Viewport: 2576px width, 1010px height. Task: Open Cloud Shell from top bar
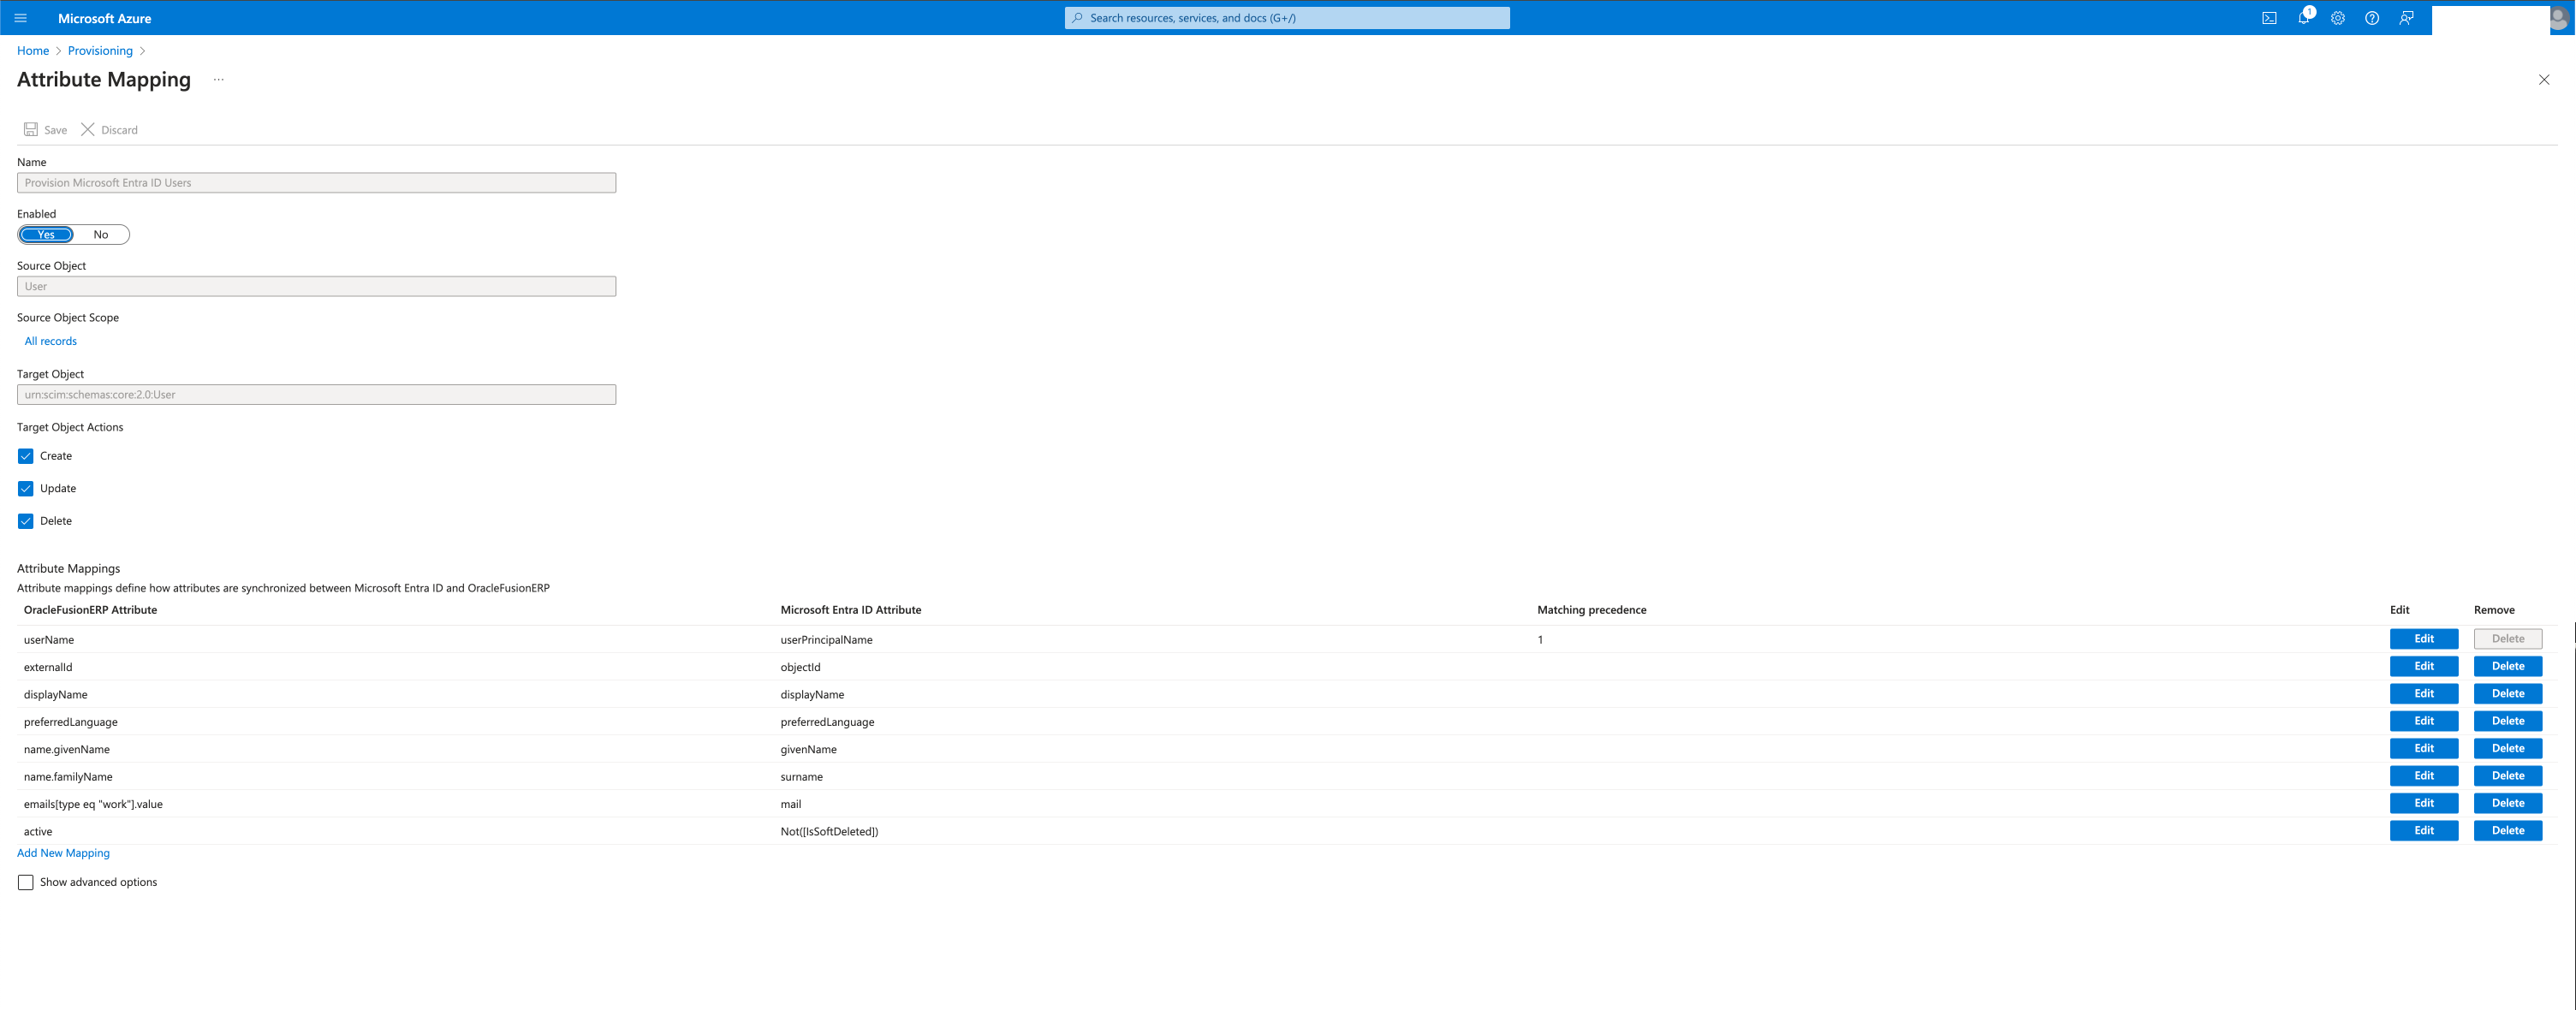[x=2269, y=18]
